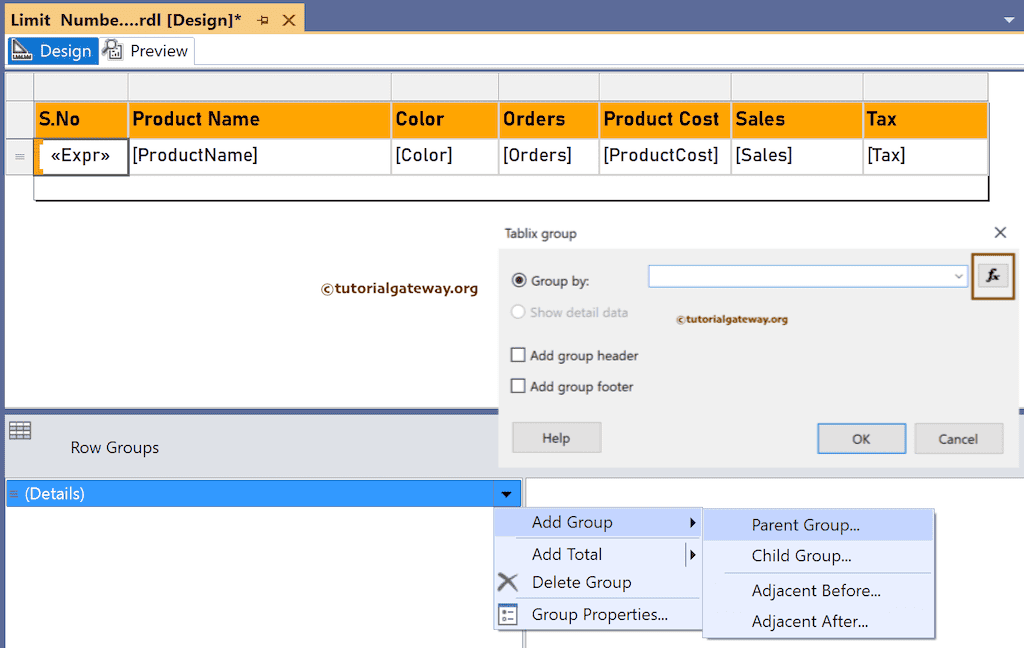The height and width of the screenshot is (648, 1024).
Task: Select Child Group... from submenu
Action: [x=818, y=556]
